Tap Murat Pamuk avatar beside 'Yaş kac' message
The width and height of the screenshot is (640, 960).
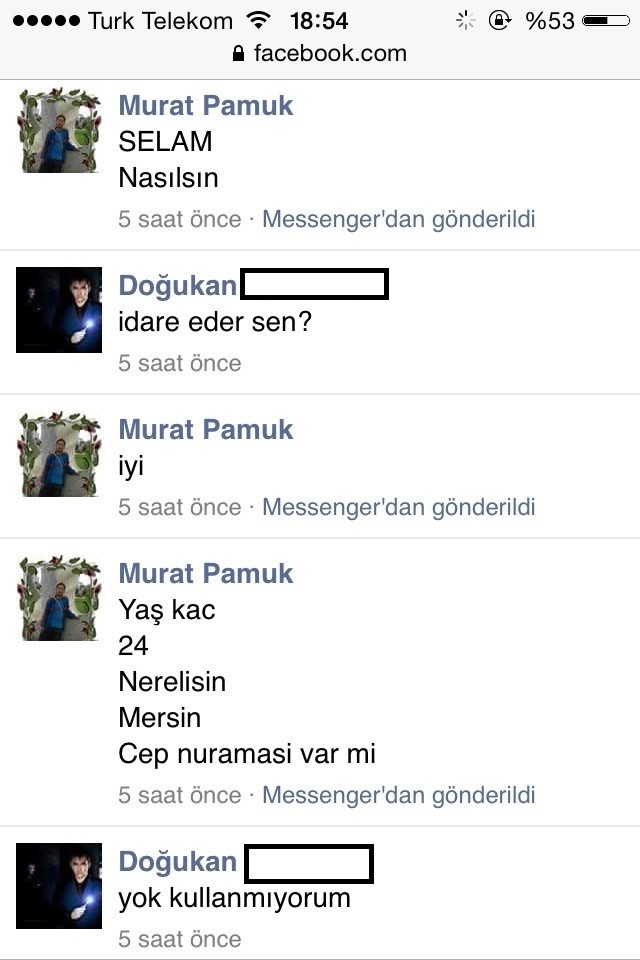[x=59, y=598]
